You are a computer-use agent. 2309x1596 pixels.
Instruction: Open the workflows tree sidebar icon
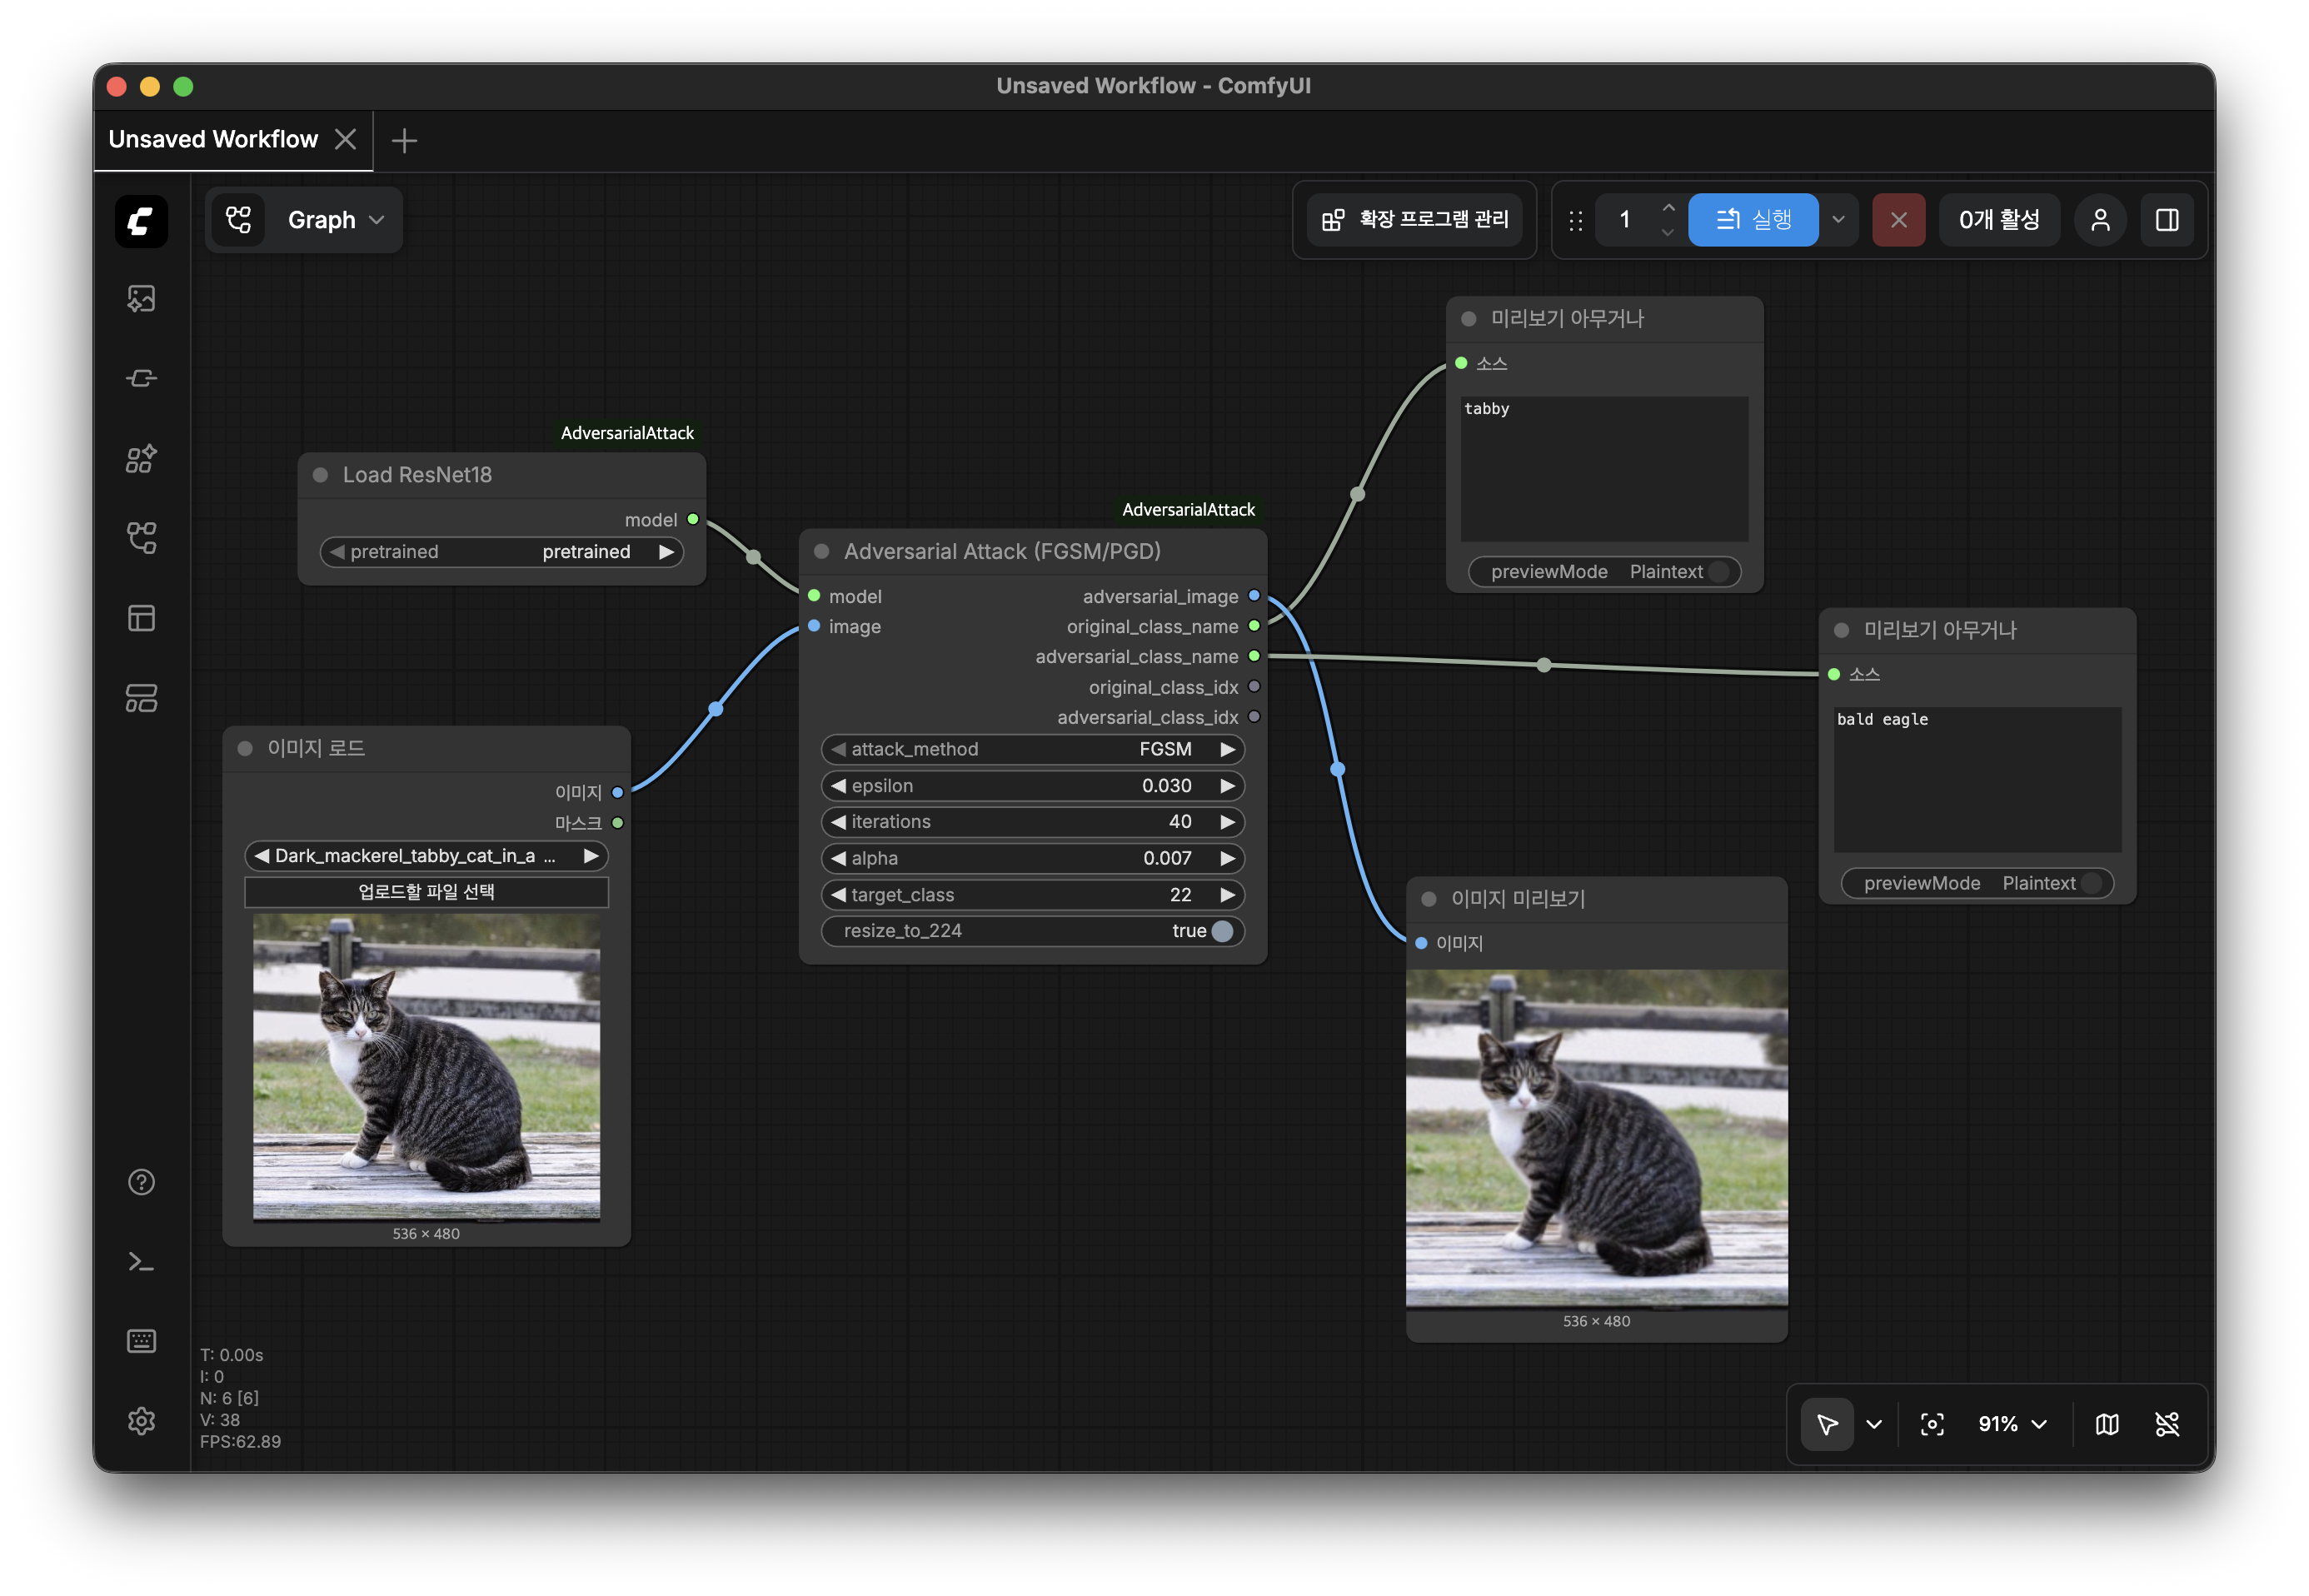[141, 538]
